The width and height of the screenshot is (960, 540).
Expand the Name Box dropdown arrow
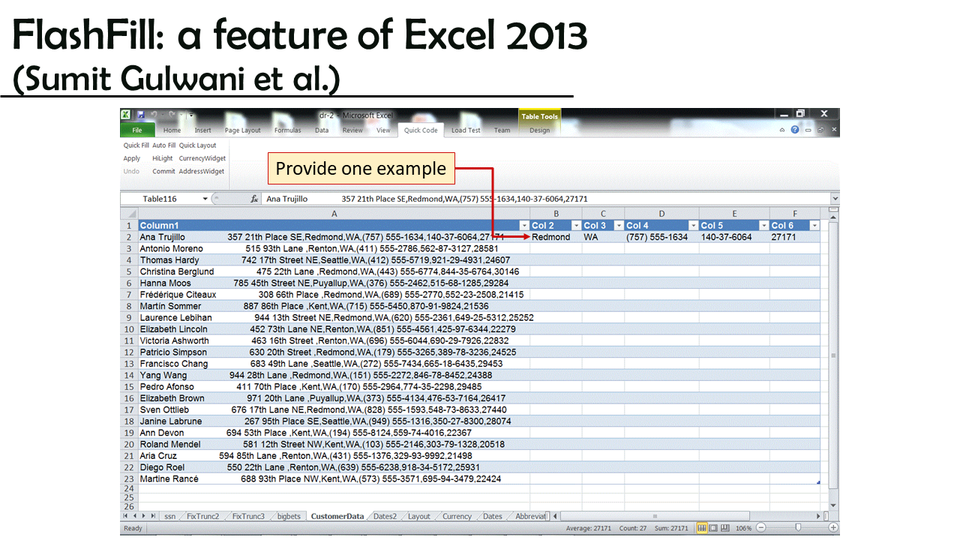pyautogui.click(x=205, y=199)
